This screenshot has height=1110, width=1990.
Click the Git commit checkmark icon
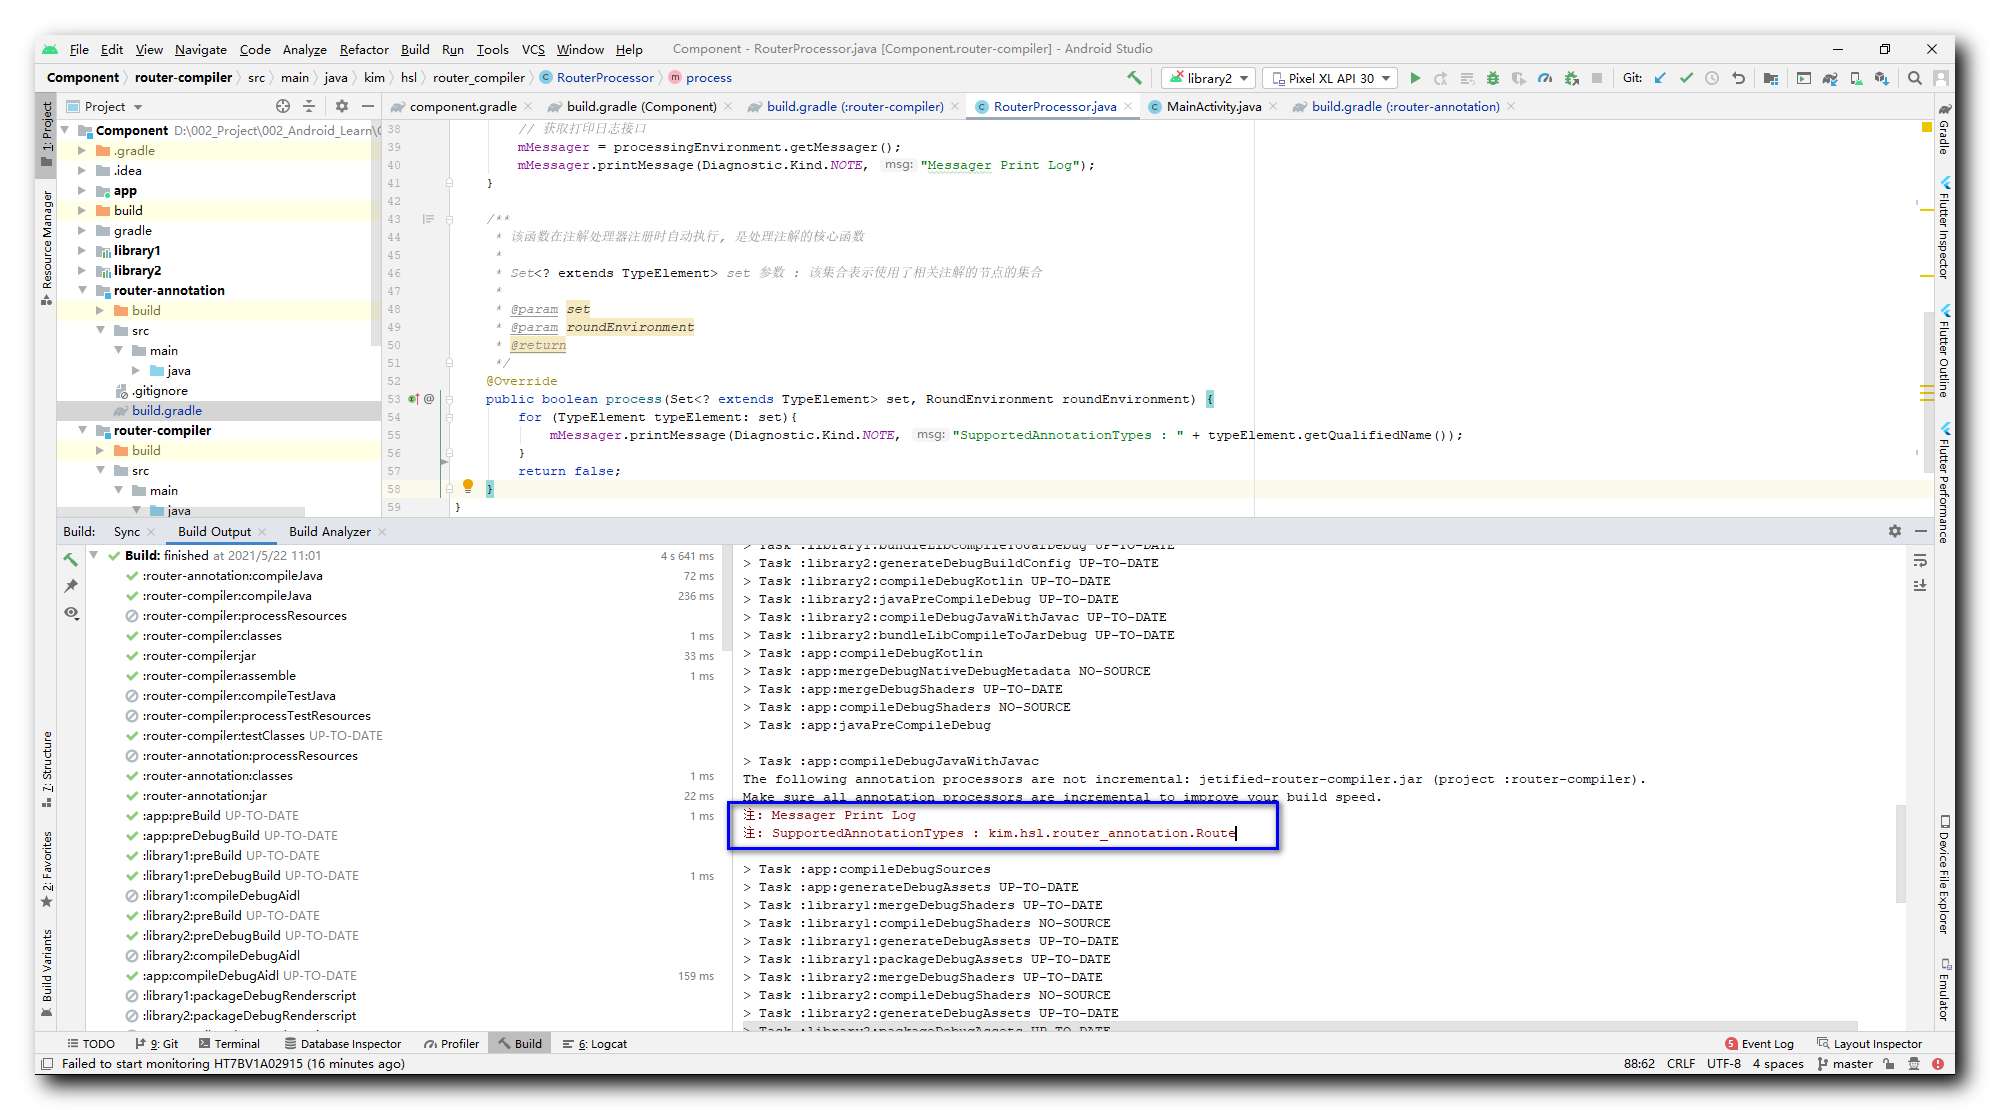point(1686,78)
